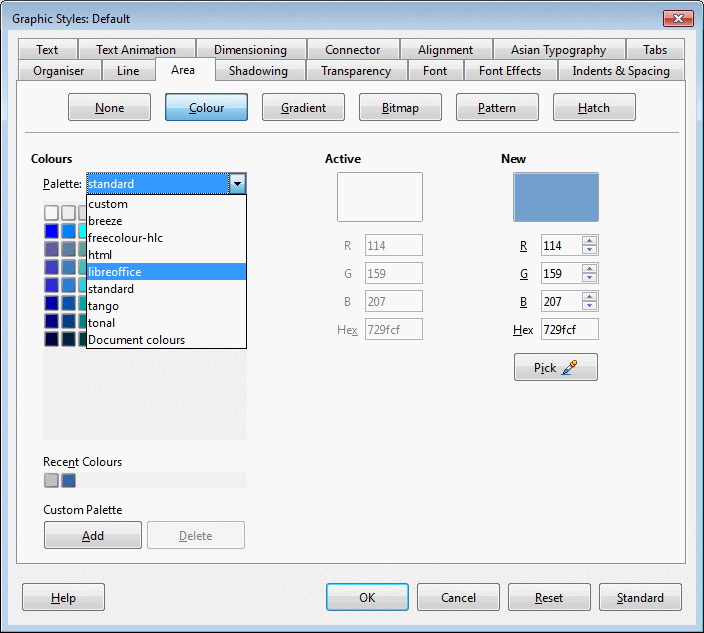The image size is (704, 633).
Task: Pick the tango palette option
Action: click(x=165, y=306)
